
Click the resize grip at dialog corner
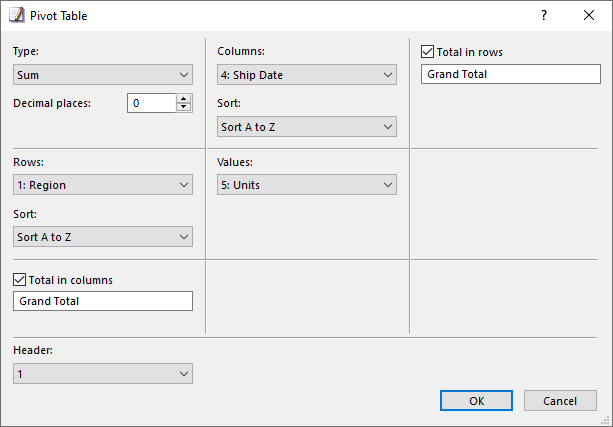607,421
